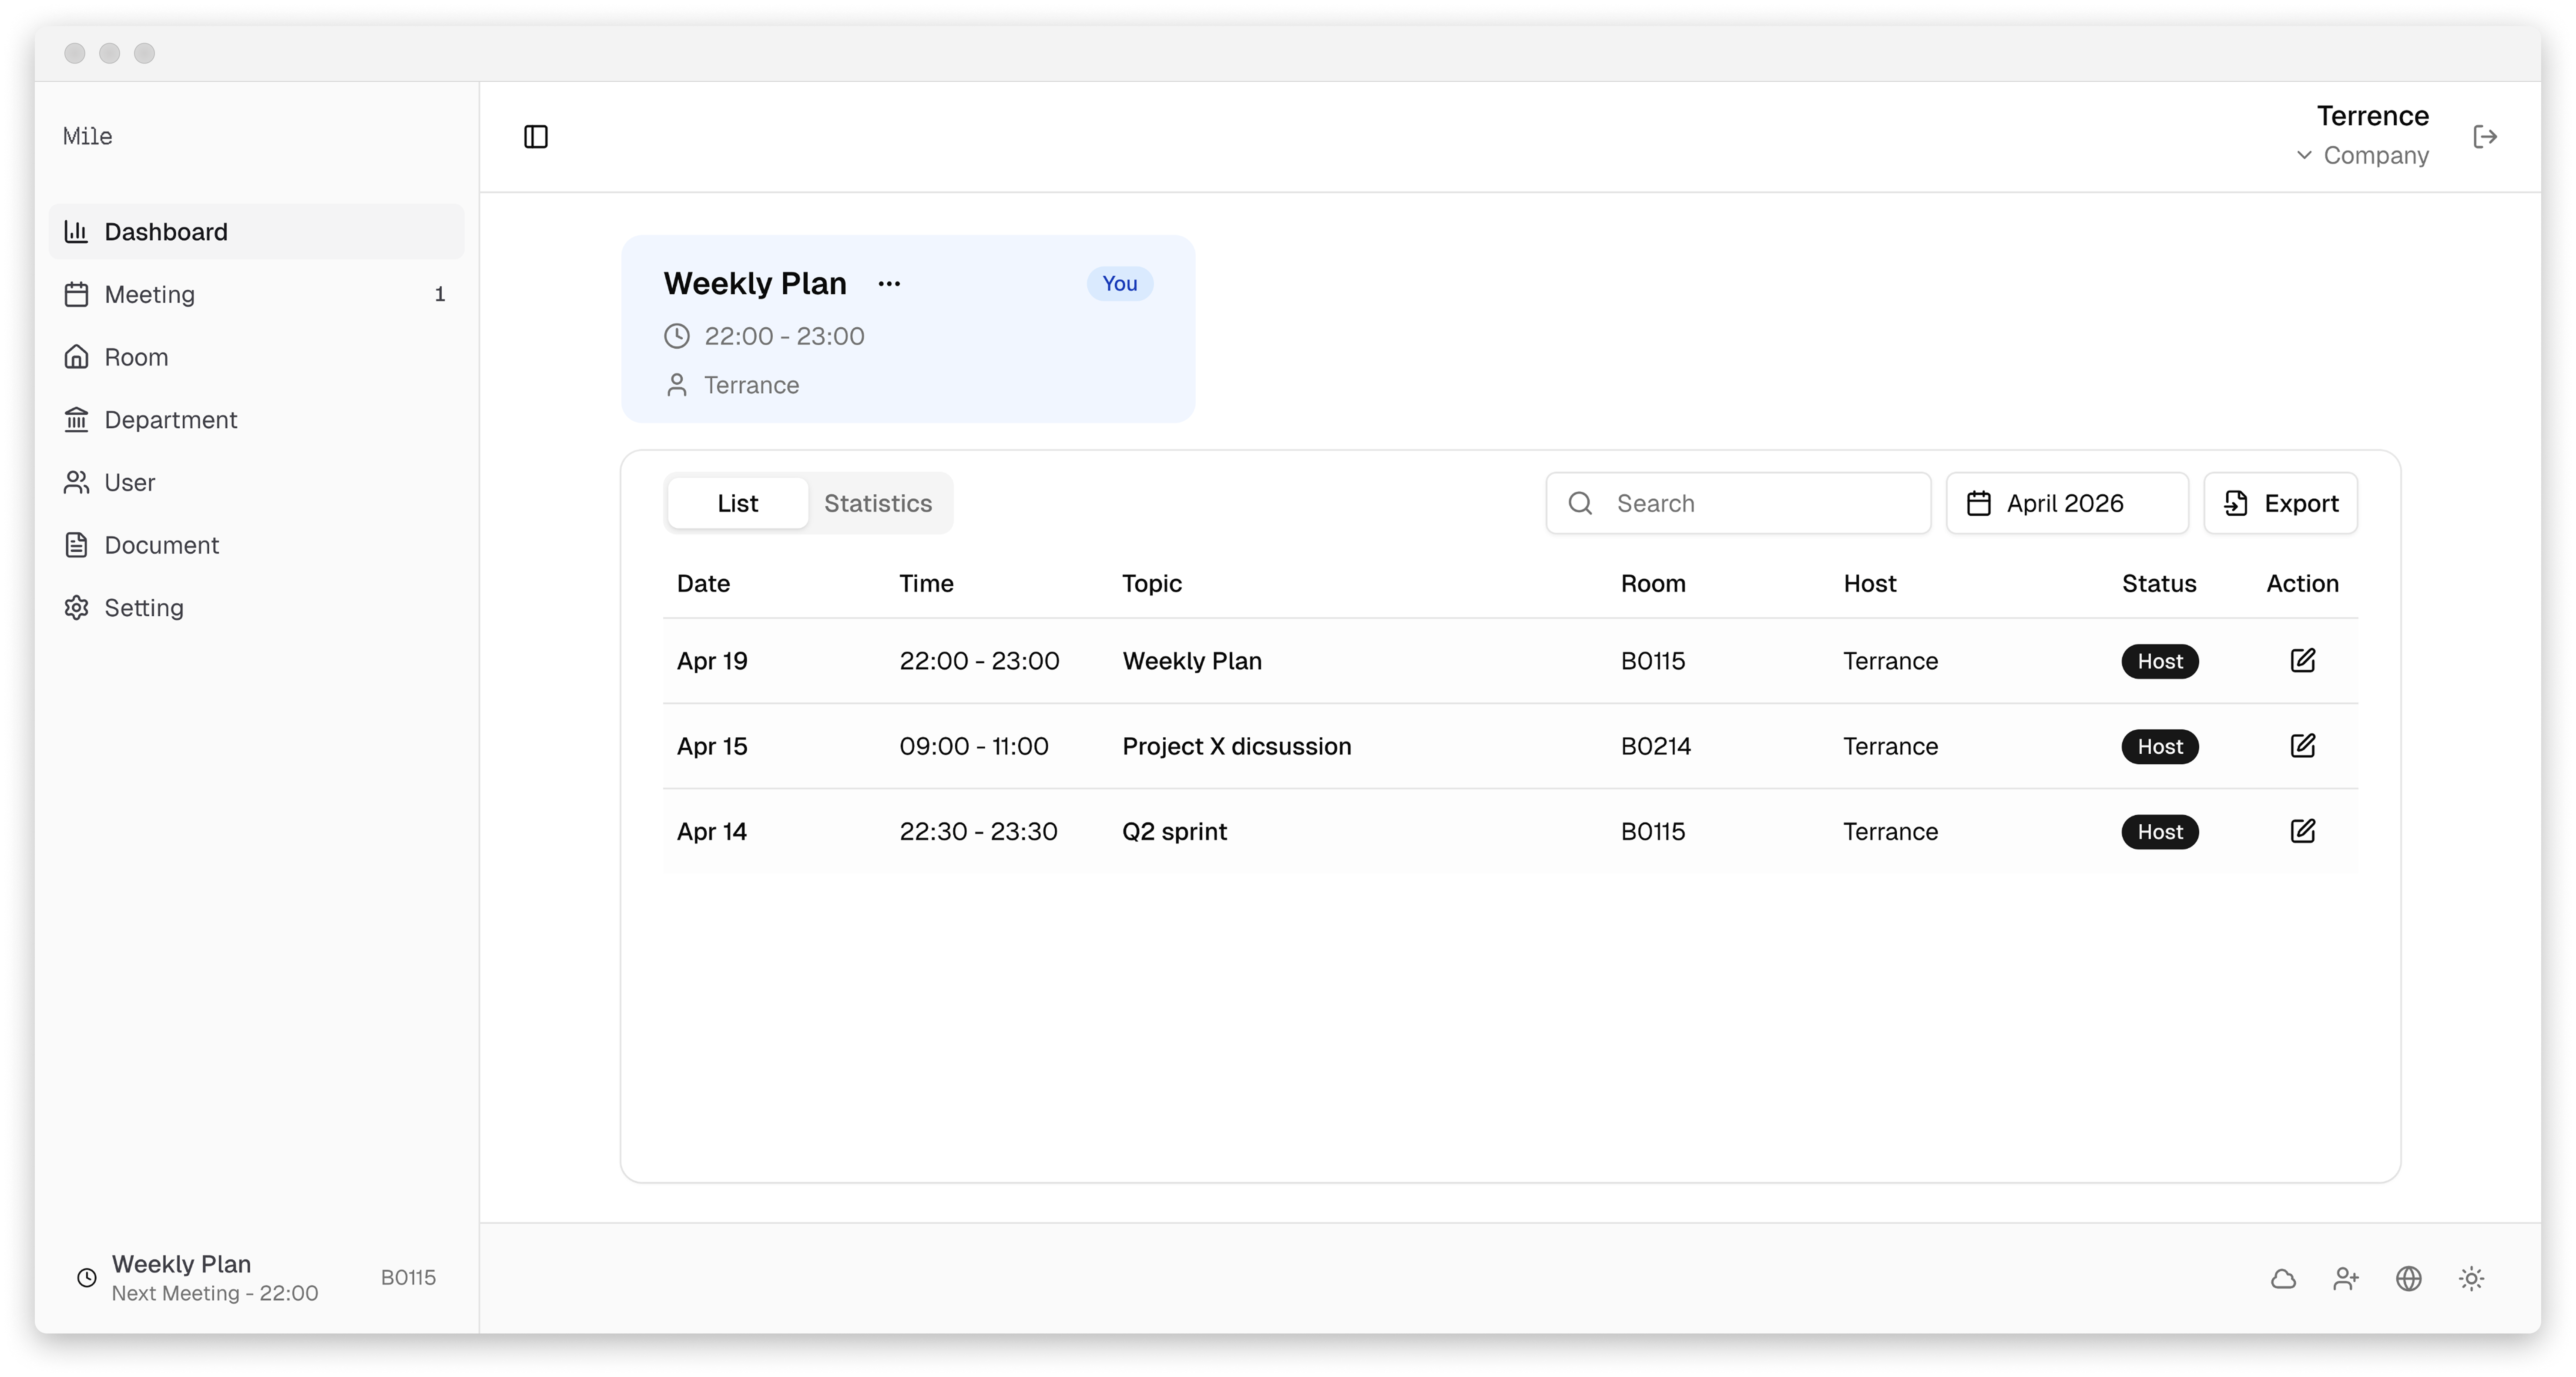Go to Room in the sidebar
The width and height of the screenshot is (2576, 1377).
(x=257, y=357)
